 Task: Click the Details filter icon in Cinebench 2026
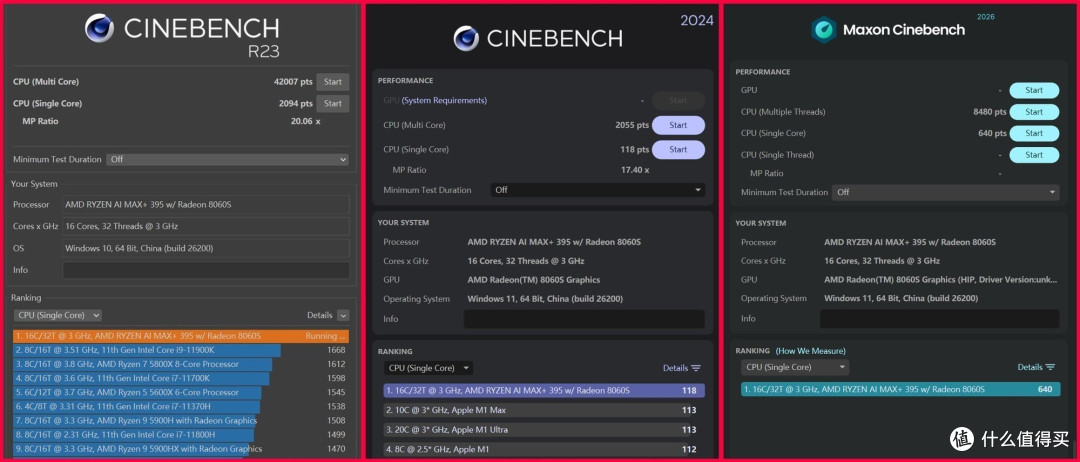[1050, 368]
